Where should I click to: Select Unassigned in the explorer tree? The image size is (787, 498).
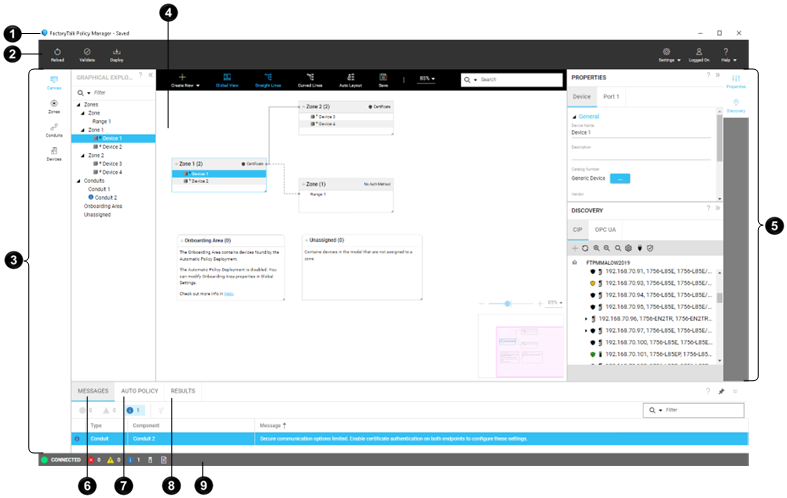[x=97, y=215]
